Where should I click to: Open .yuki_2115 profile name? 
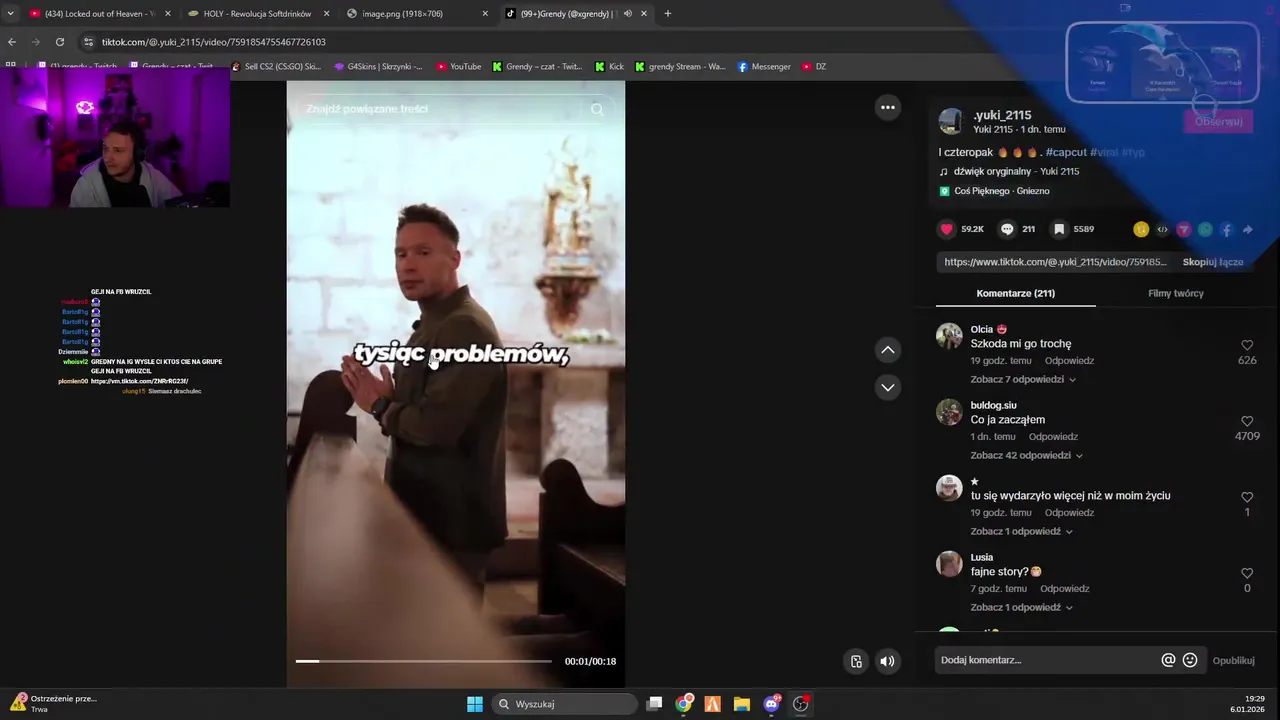click(1002, 115)
